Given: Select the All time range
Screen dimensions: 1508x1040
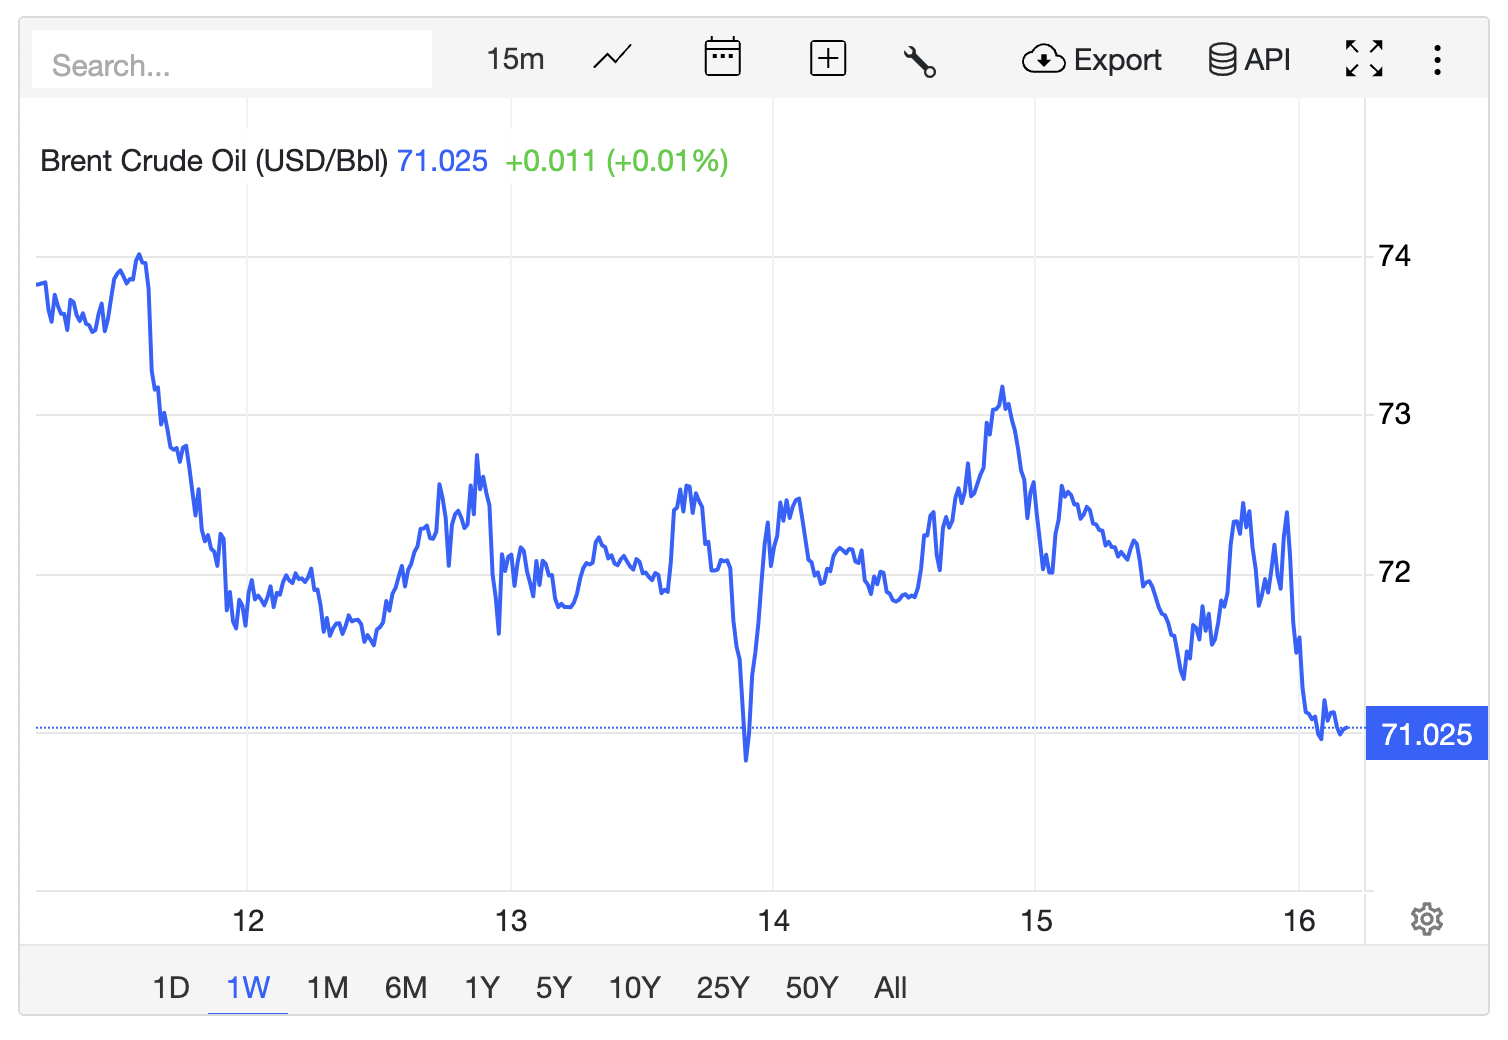Looking at the screenshot, I should 890,988.
